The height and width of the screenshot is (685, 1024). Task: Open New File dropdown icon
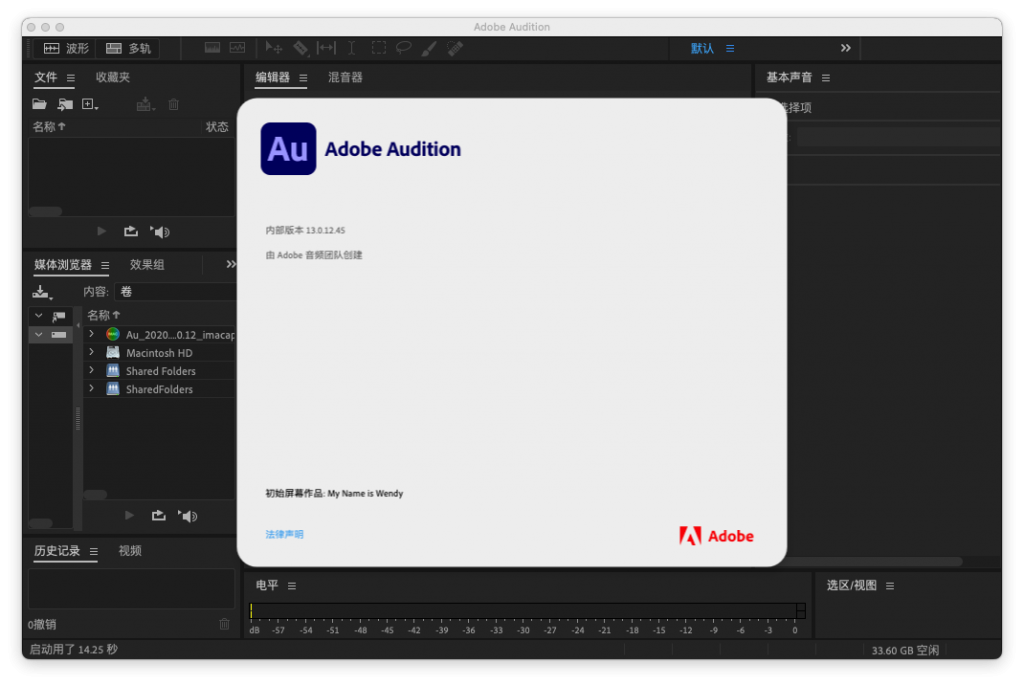[x=90, y=104]
